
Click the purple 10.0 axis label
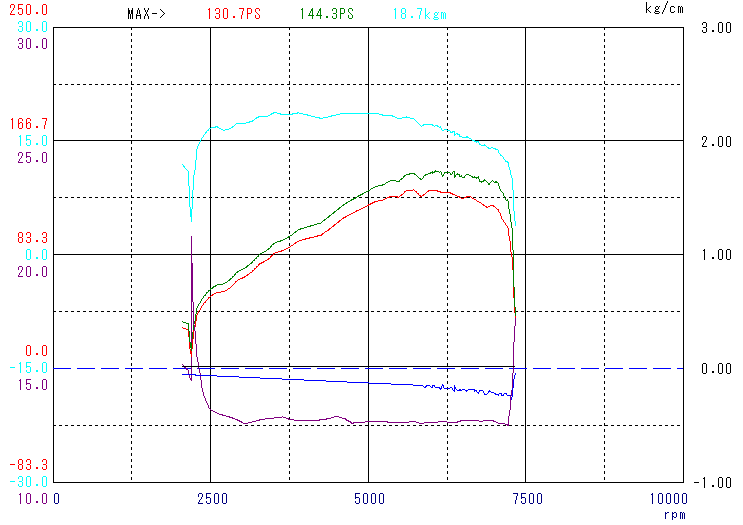(32, 499)
